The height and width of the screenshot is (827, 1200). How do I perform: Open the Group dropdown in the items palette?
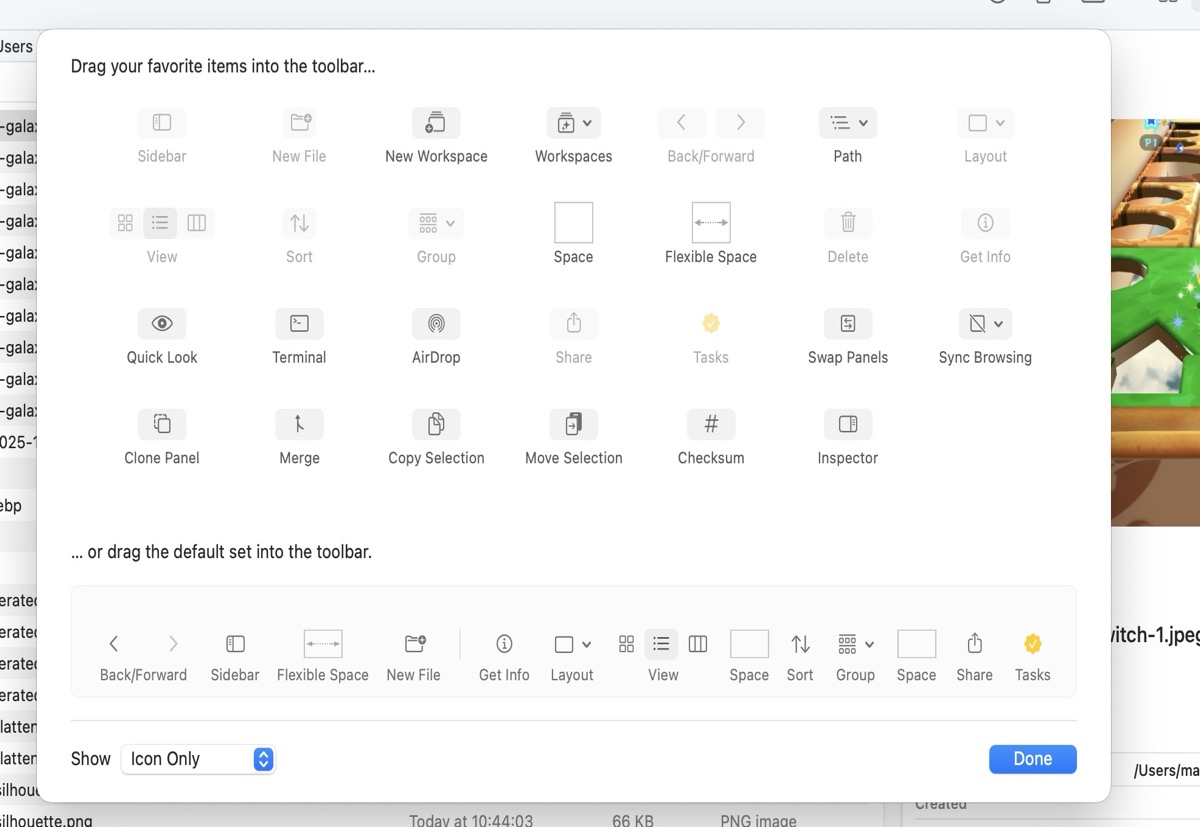[x=436, y=223]
